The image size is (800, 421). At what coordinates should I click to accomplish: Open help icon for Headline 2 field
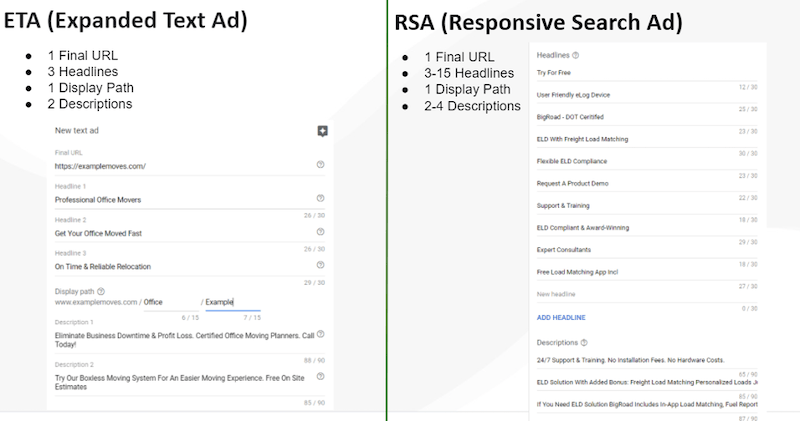pyautogui.click(x=320, y=232)
